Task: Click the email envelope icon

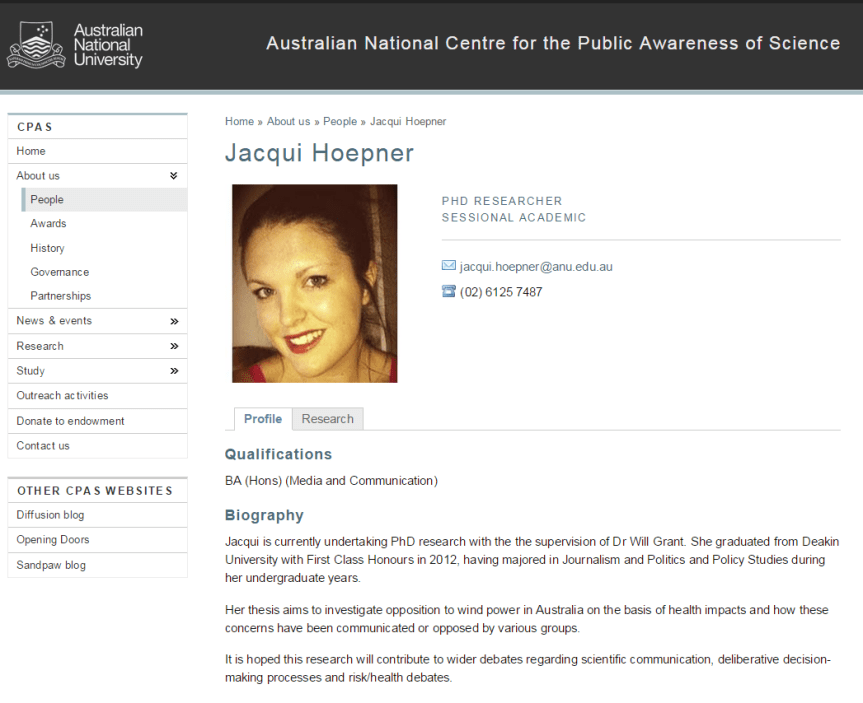Action: click(x=448, y=265)
